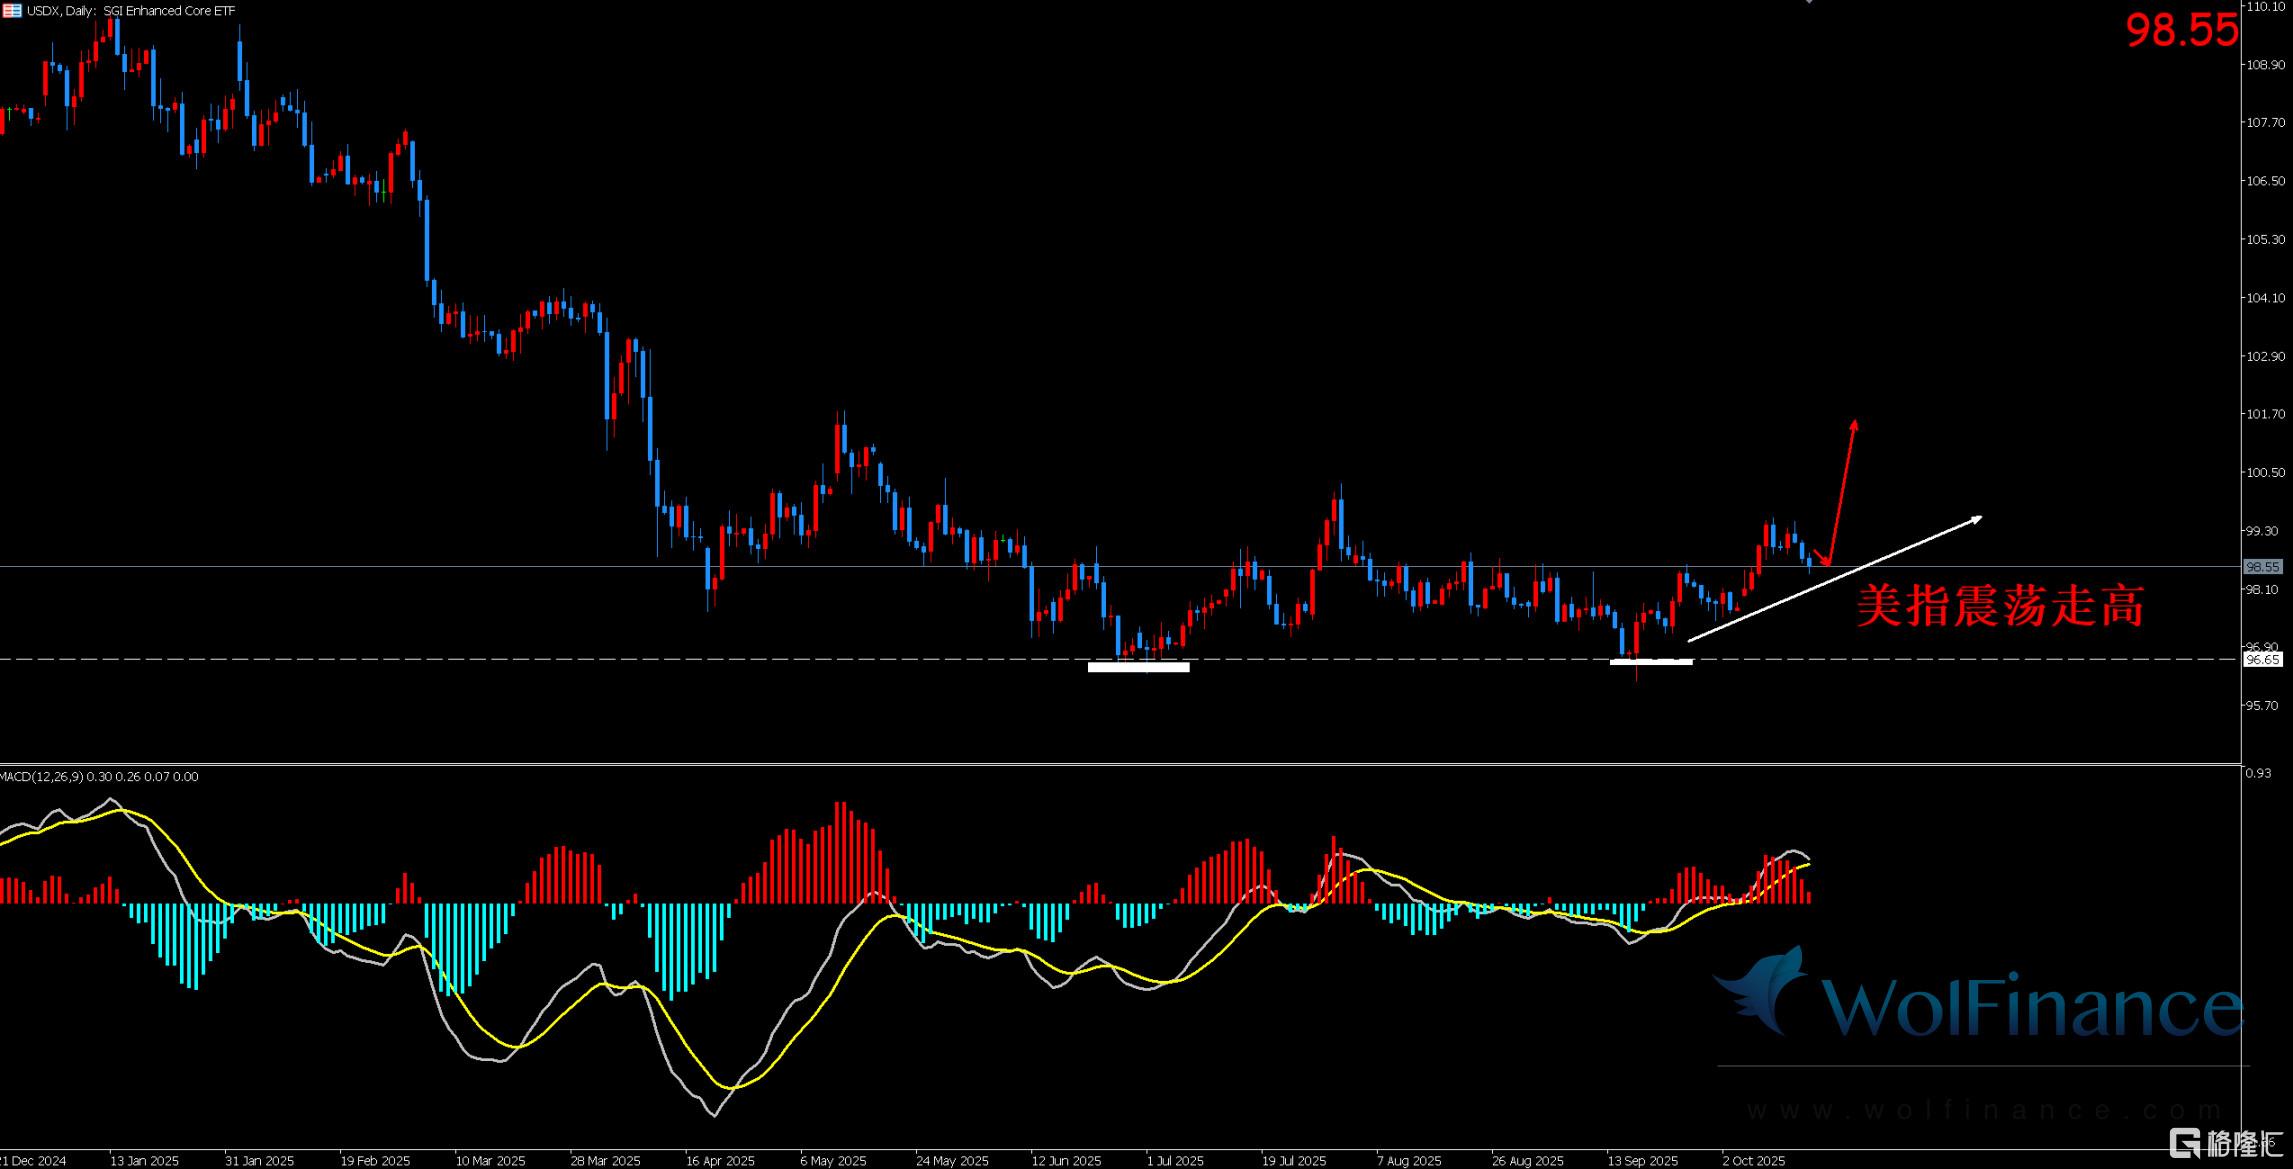Click the 2 Oct 2025 date label

click(x=1753, y=1161)
